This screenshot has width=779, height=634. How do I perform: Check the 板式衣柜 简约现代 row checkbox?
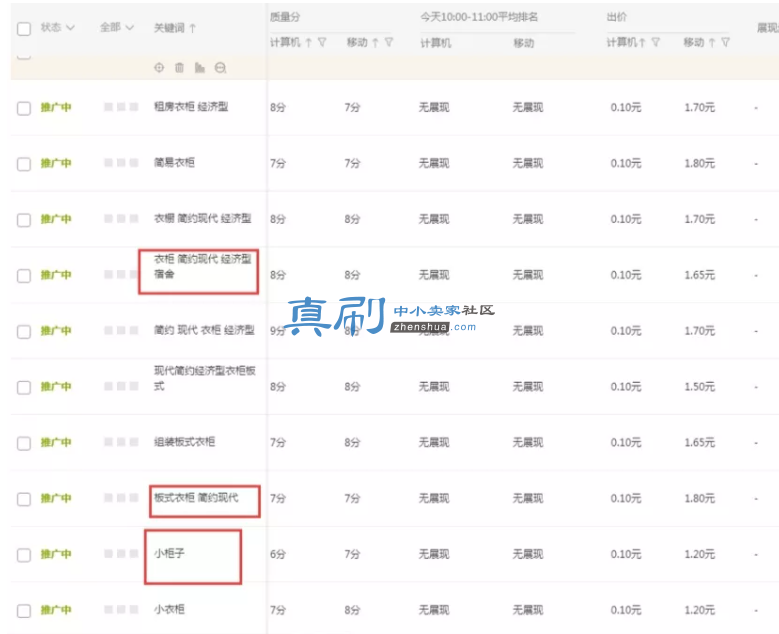coord(24,499)
